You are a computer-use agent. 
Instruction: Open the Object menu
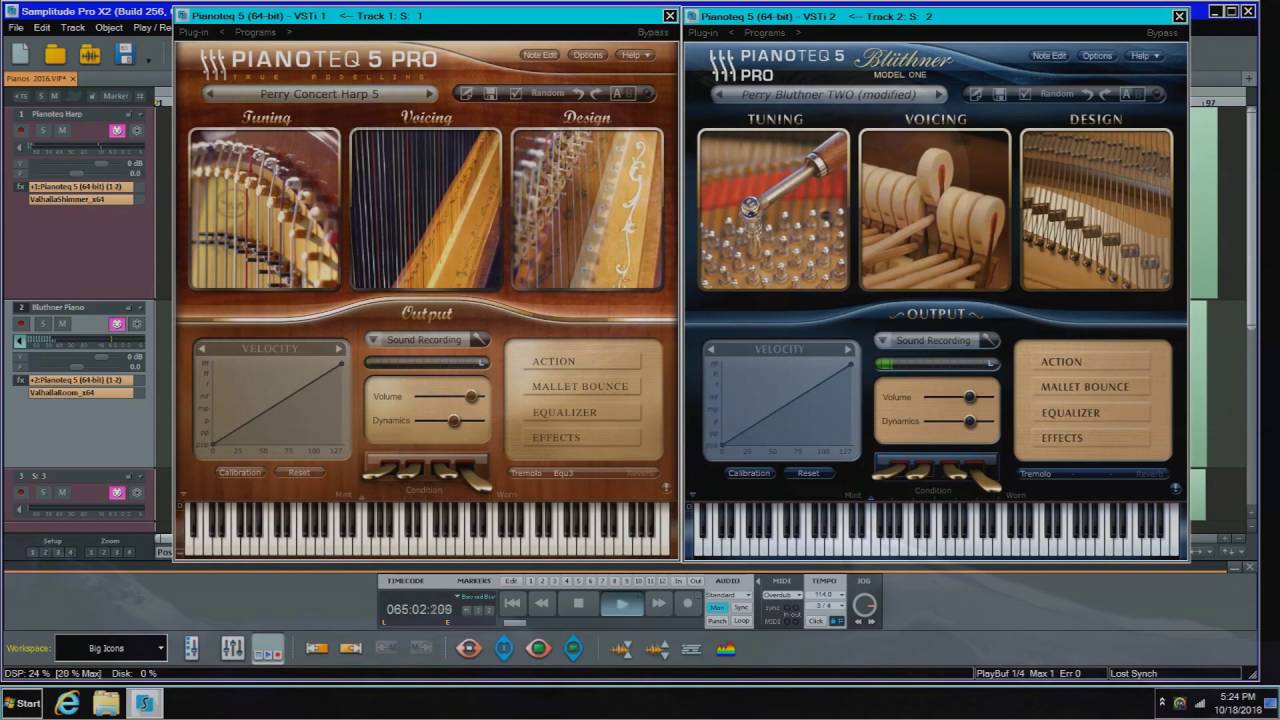tap(109, 28)
